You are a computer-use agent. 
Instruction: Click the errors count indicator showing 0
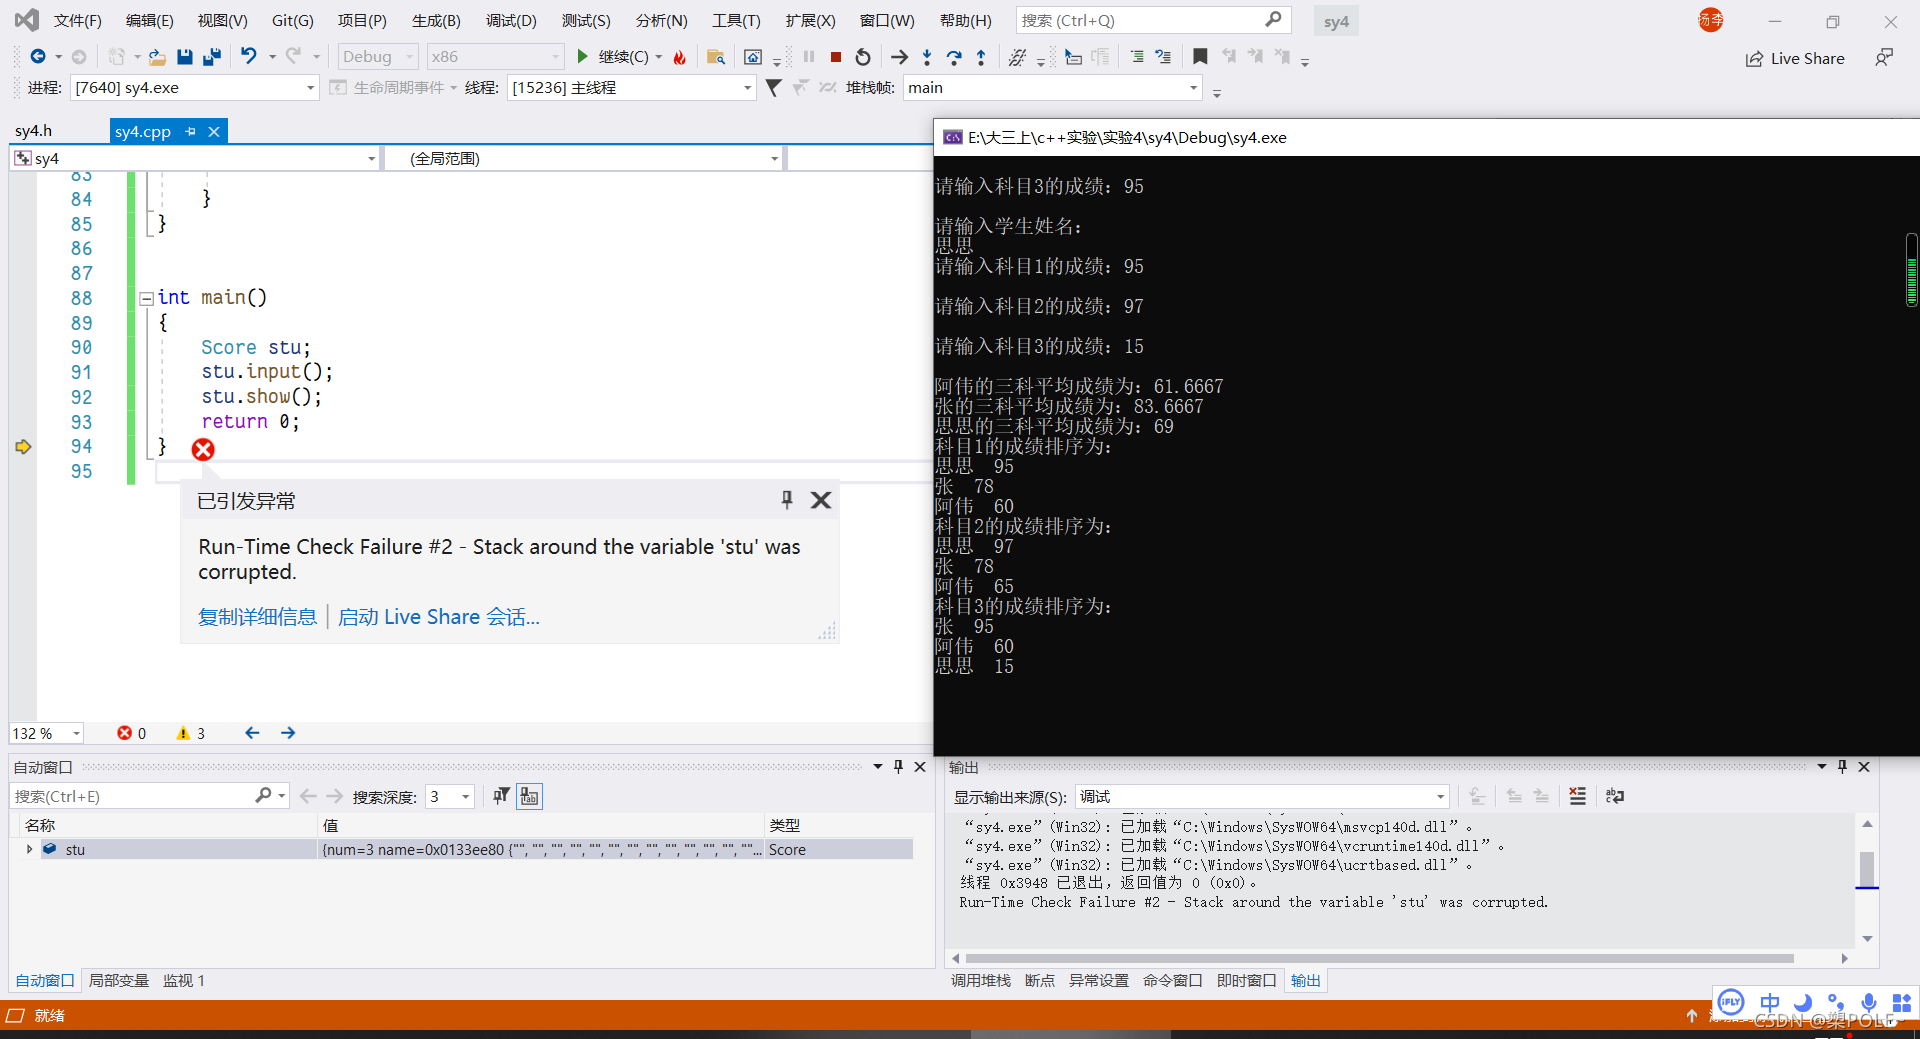click(131, 733)
